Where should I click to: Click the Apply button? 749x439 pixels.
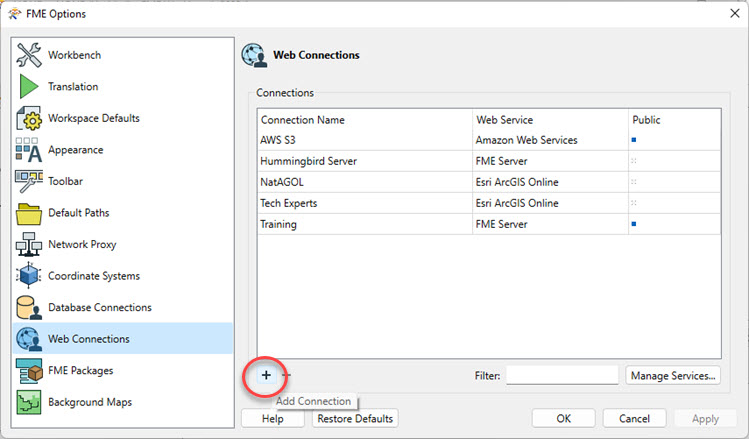705,418
